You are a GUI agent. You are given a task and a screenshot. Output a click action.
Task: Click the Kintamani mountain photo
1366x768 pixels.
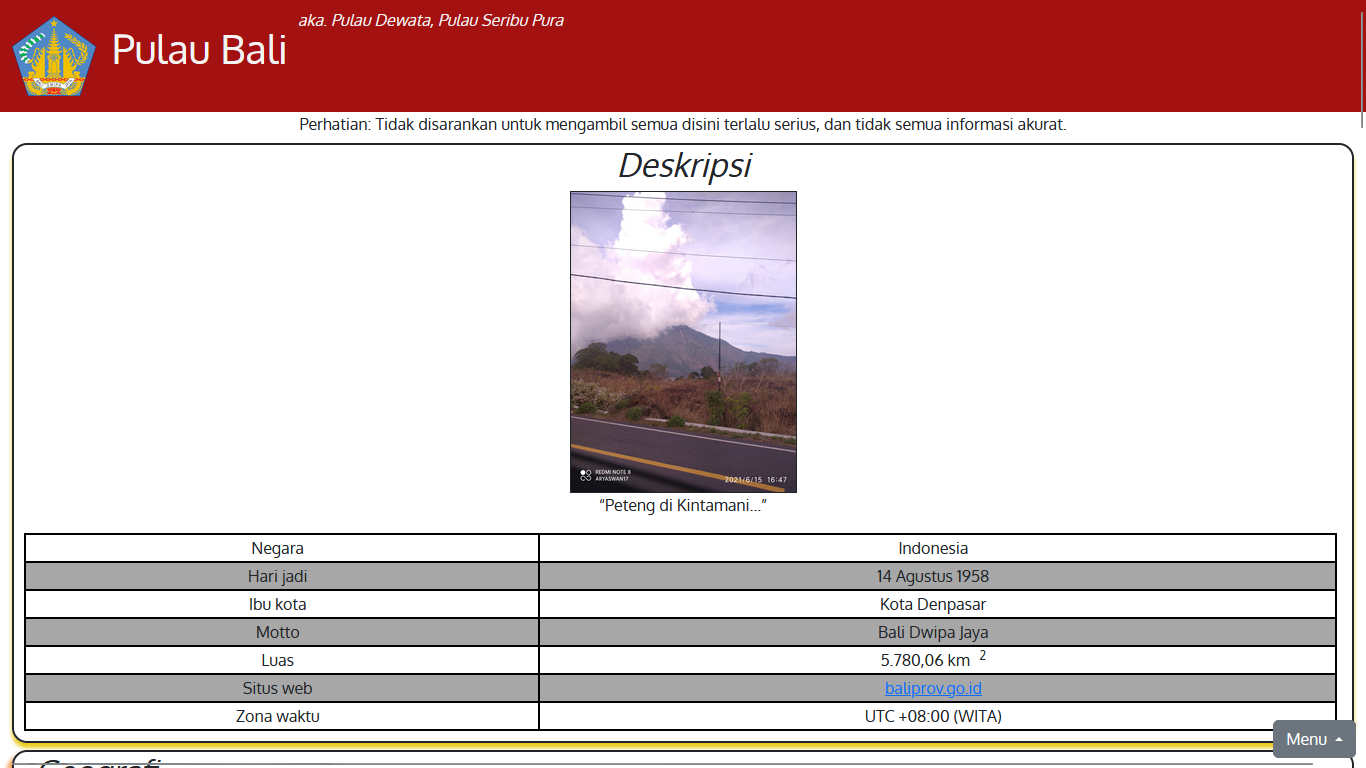pyautogui.click(x=683, y=342)
